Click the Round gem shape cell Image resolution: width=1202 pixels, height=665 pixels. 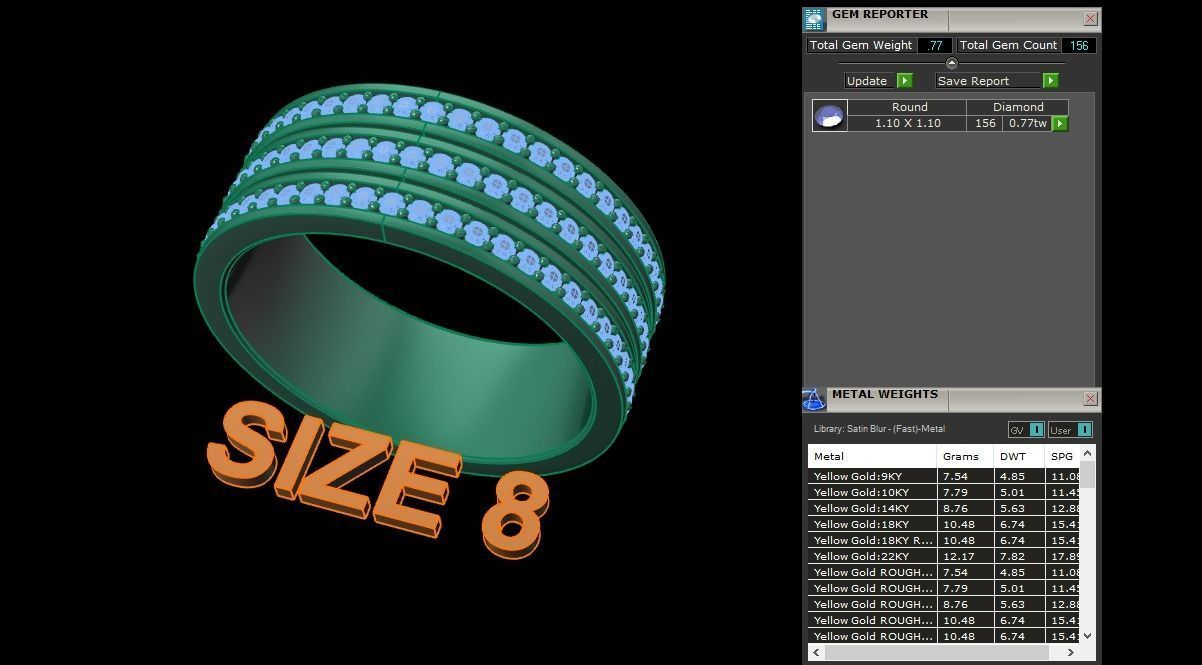[x=908, y=107]
